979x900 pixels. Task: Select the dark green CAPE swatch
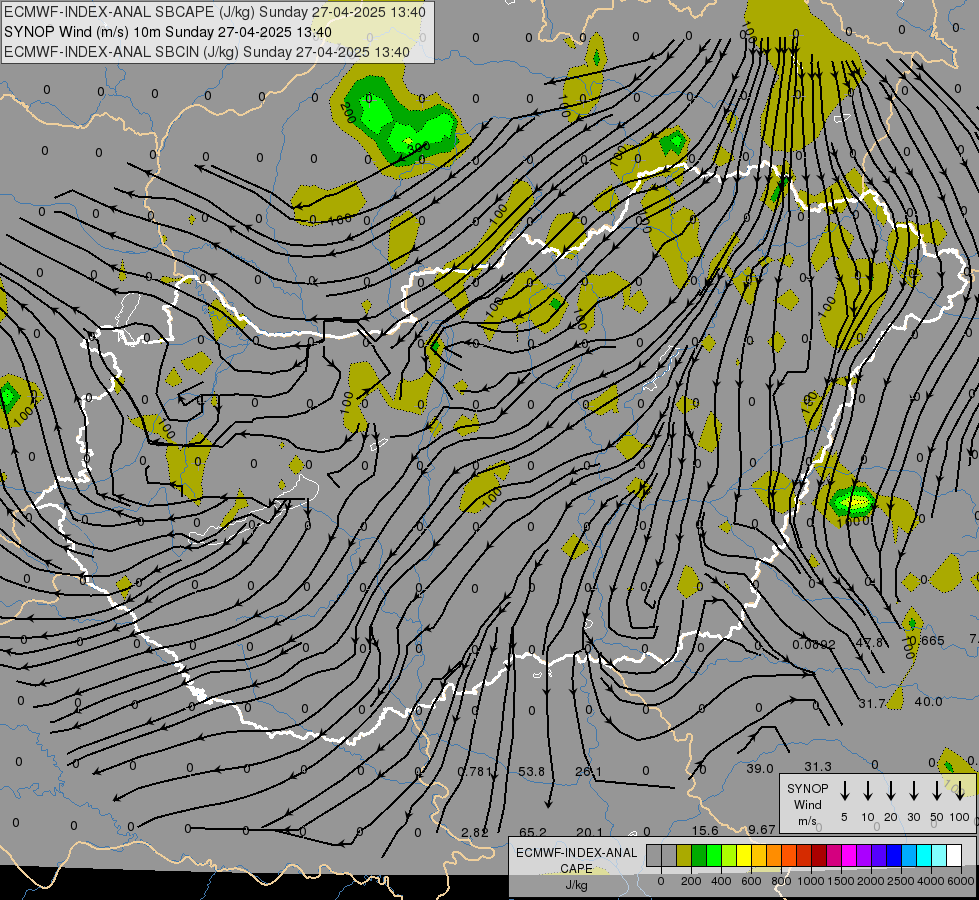699,855
